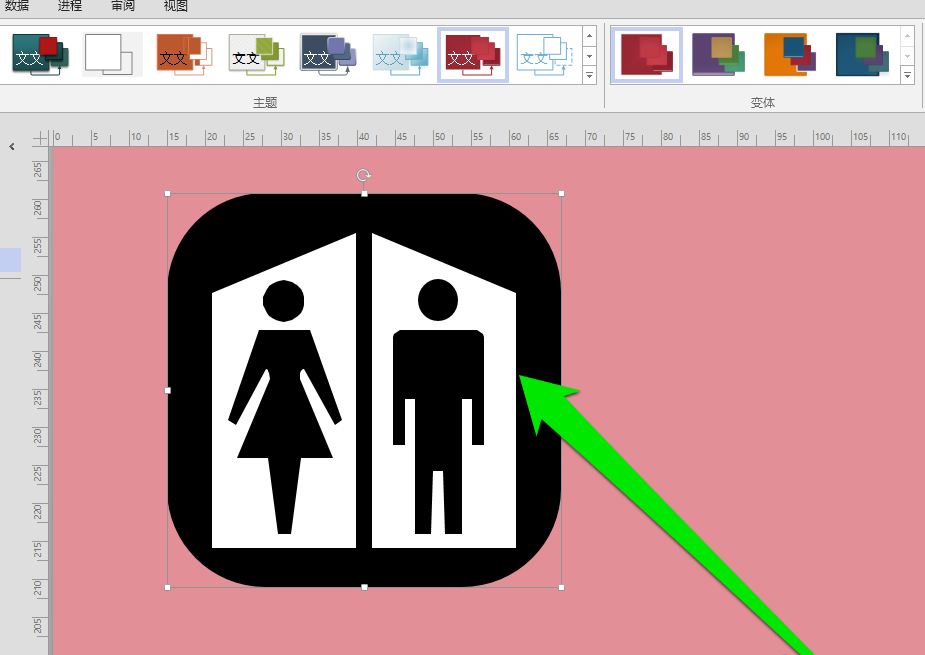Select the purple variant in 变体 group

click(717, 55)
